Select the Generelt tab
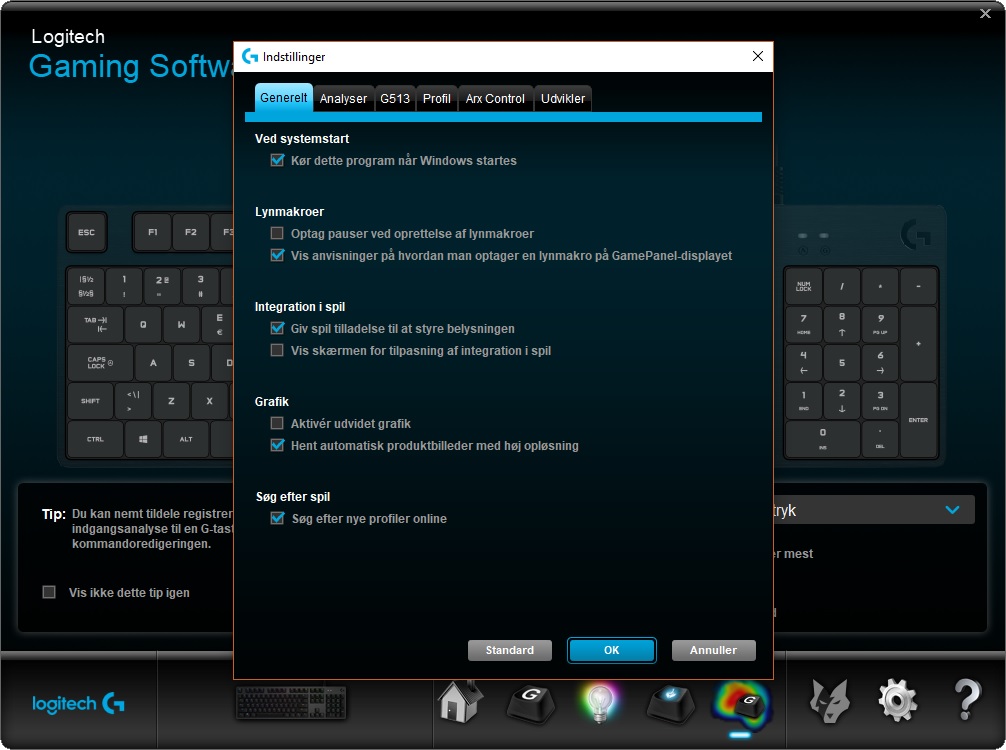Viewport: 1006px width, 750px height. (284, 98)
